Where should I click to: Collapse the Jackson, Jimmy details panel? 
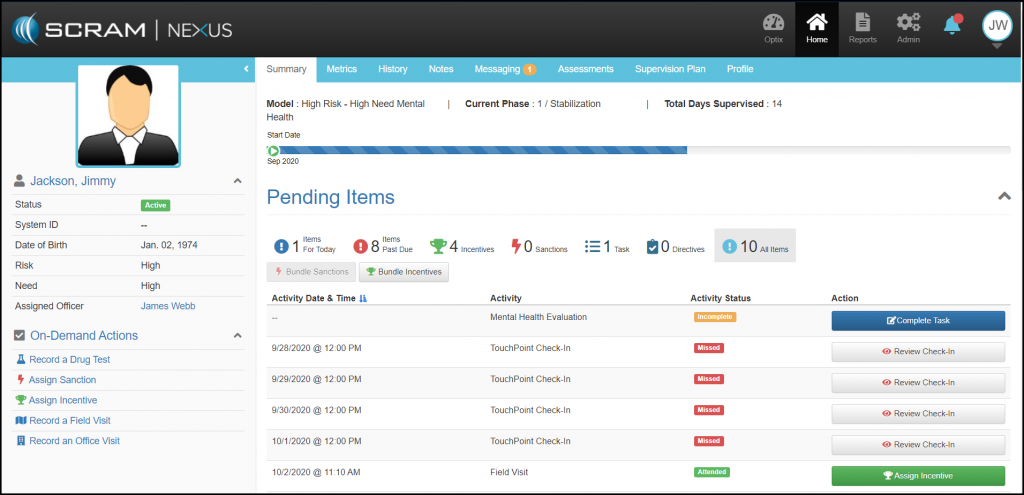point(237,181)
